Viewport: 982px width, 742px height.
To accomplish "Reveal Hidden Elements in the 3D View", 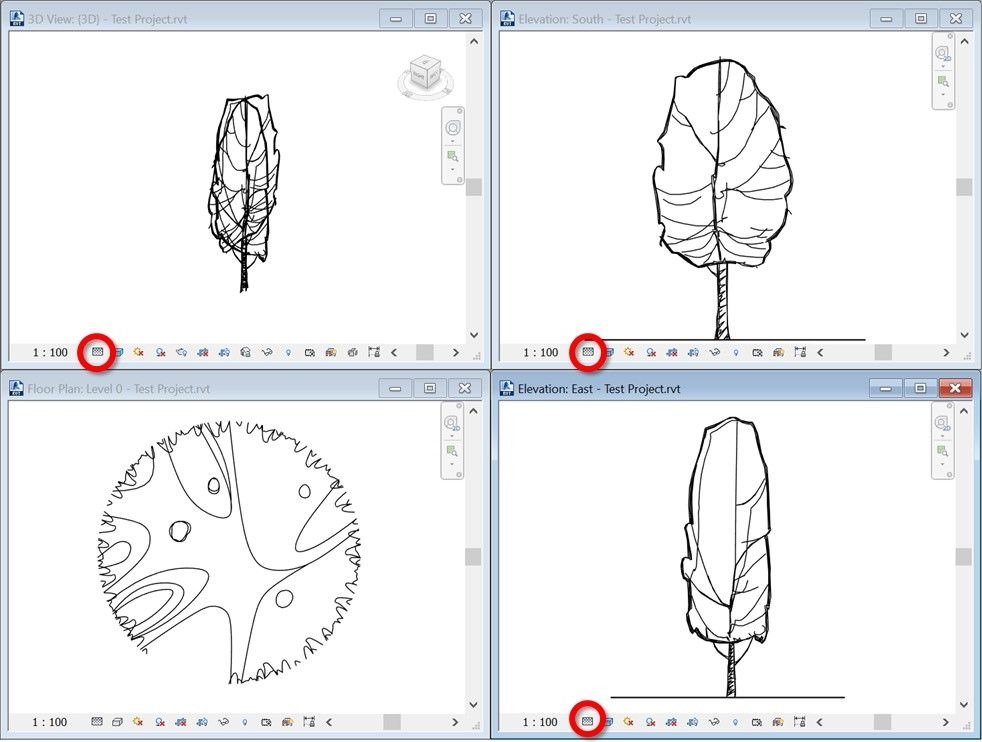I will (288, 352).
